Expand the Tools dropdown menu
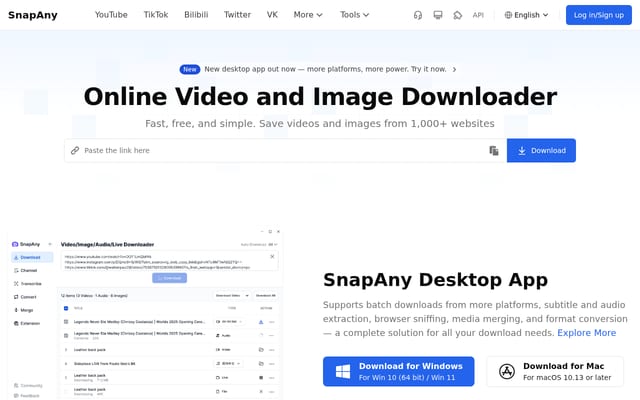 pyautogui.click(x=355, y=15)
